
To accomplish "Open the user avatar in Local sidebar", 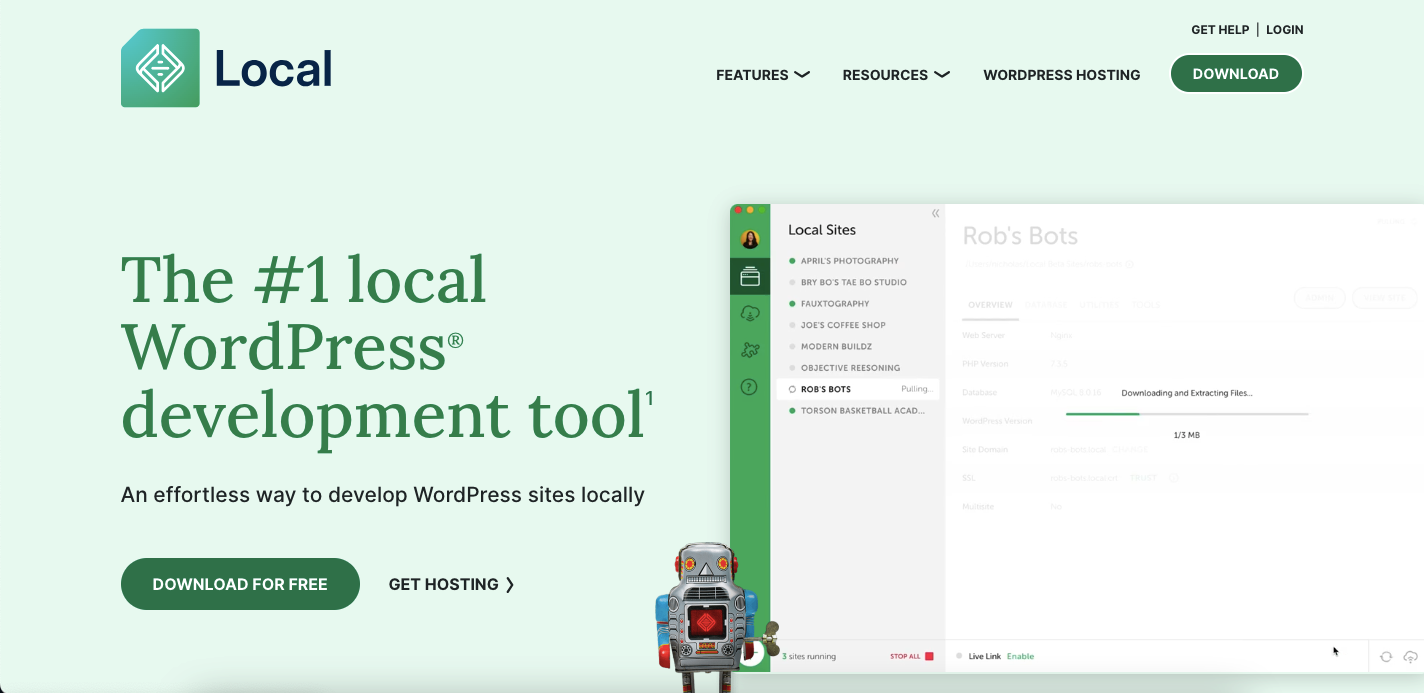I will pyautogui.click(x=750, y=239).
